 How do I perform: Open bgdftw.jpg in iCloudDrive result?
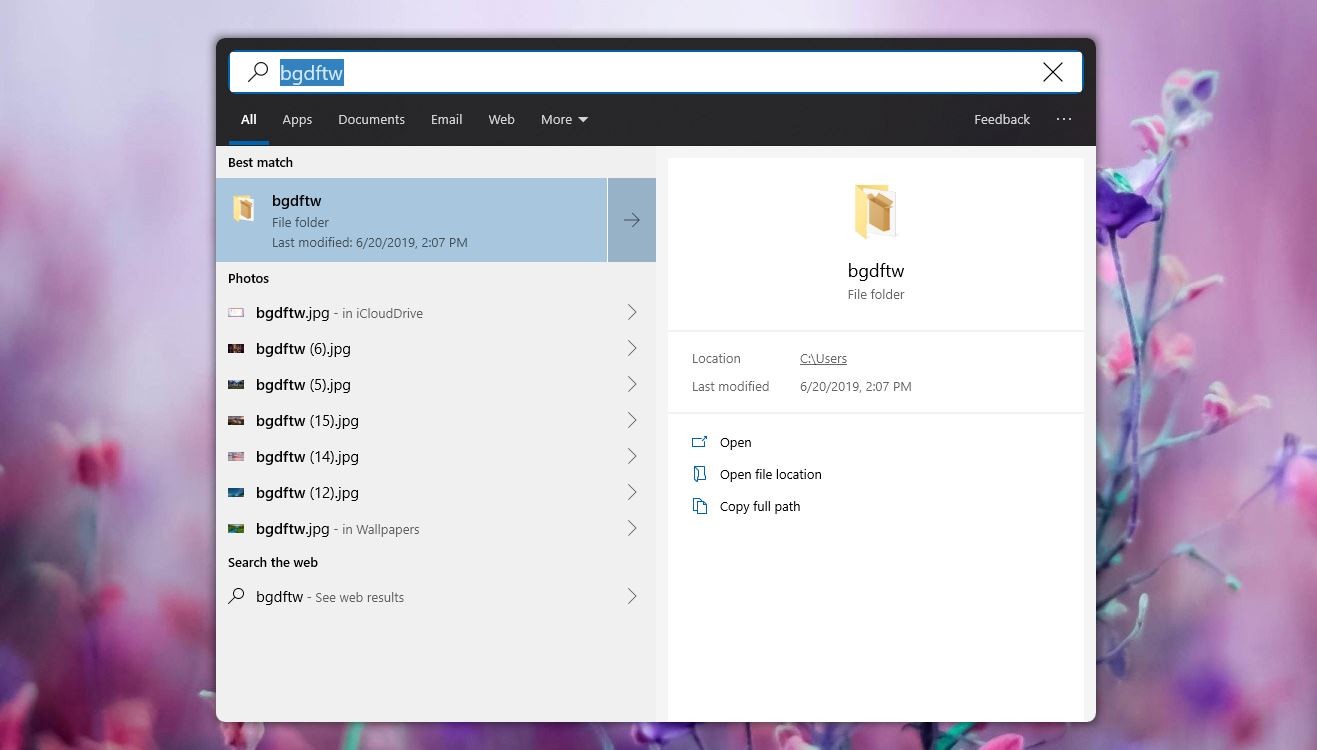[x=411, y=313]
